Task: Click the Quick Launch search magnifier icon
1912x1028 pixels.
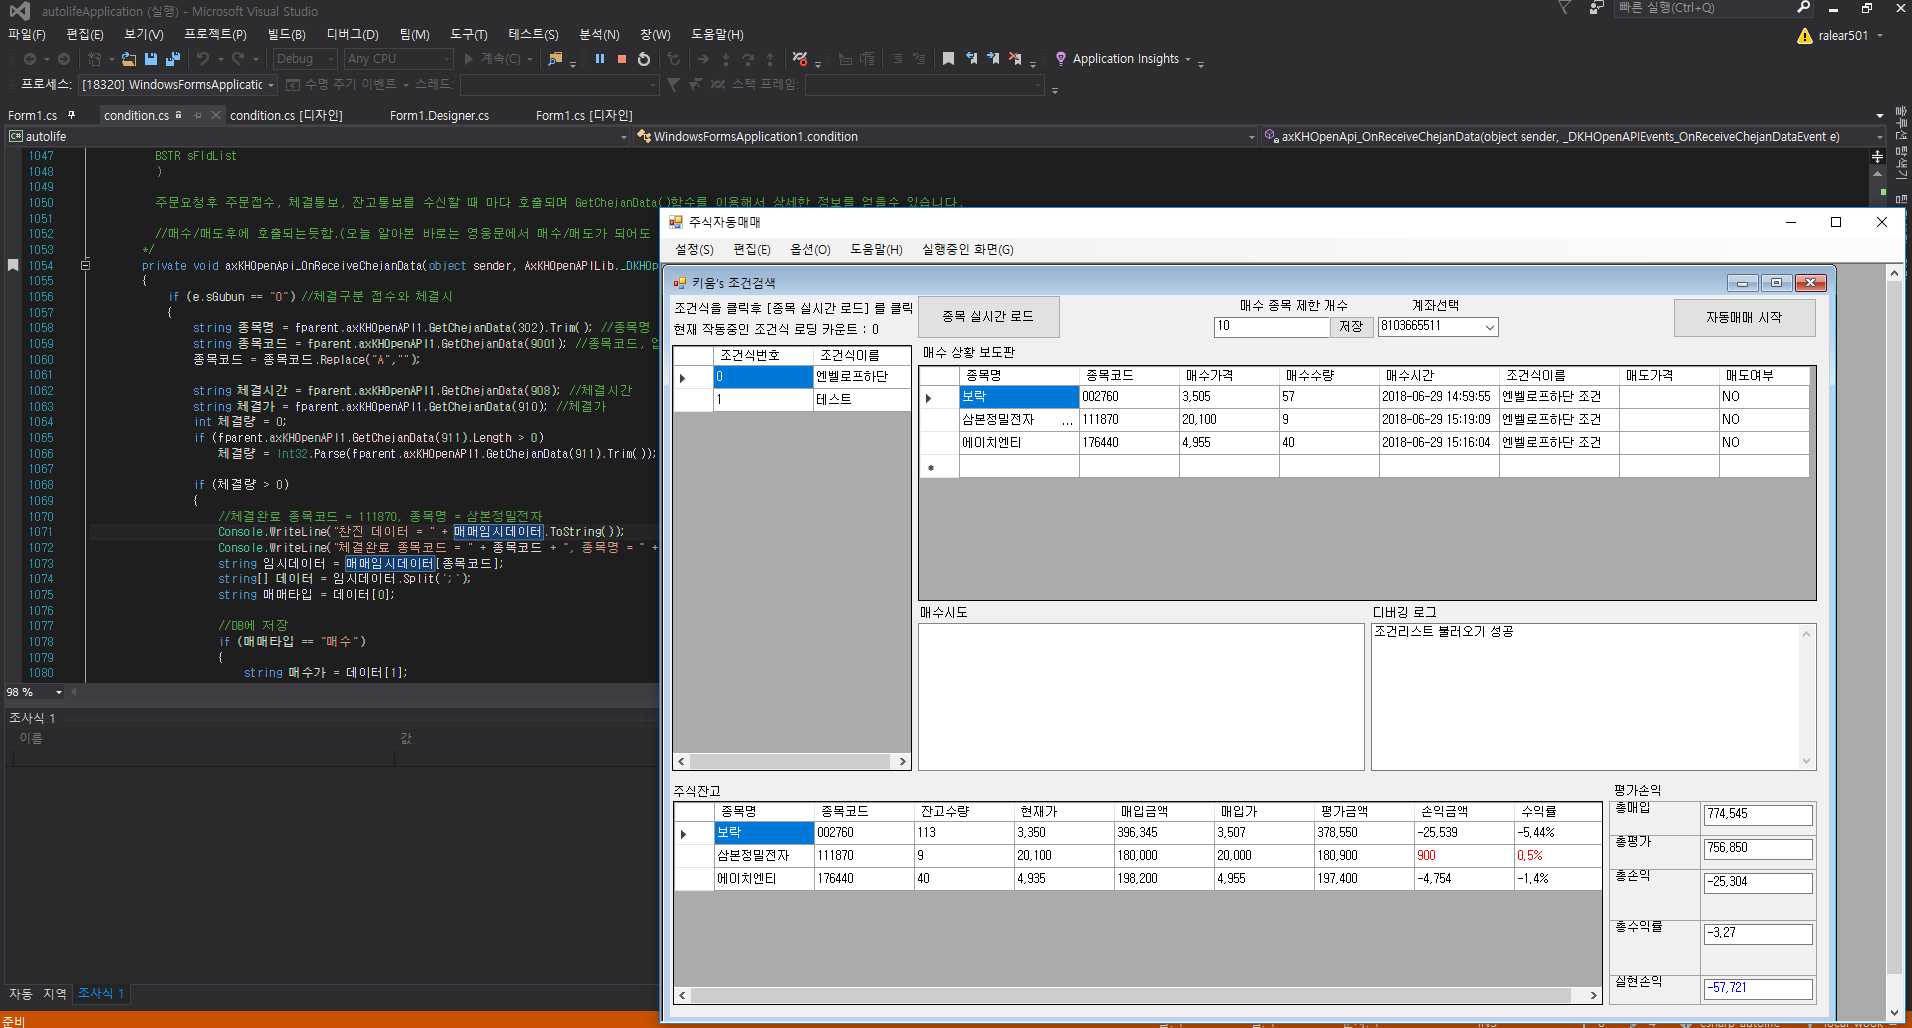Action: [x=1804, y=8]
